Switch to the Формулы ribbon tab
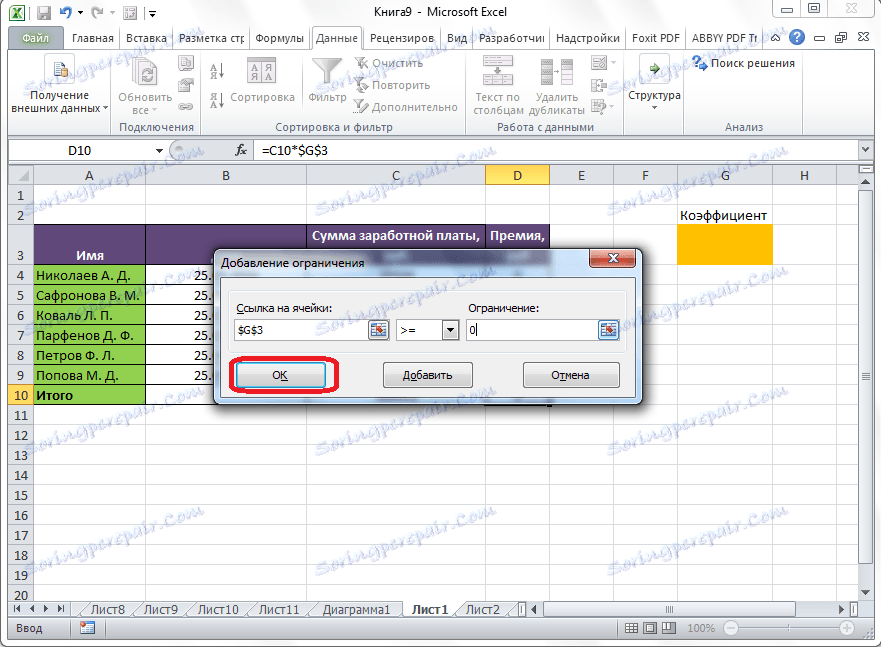This screenshot has width=881, height=647. click(279, 37)
